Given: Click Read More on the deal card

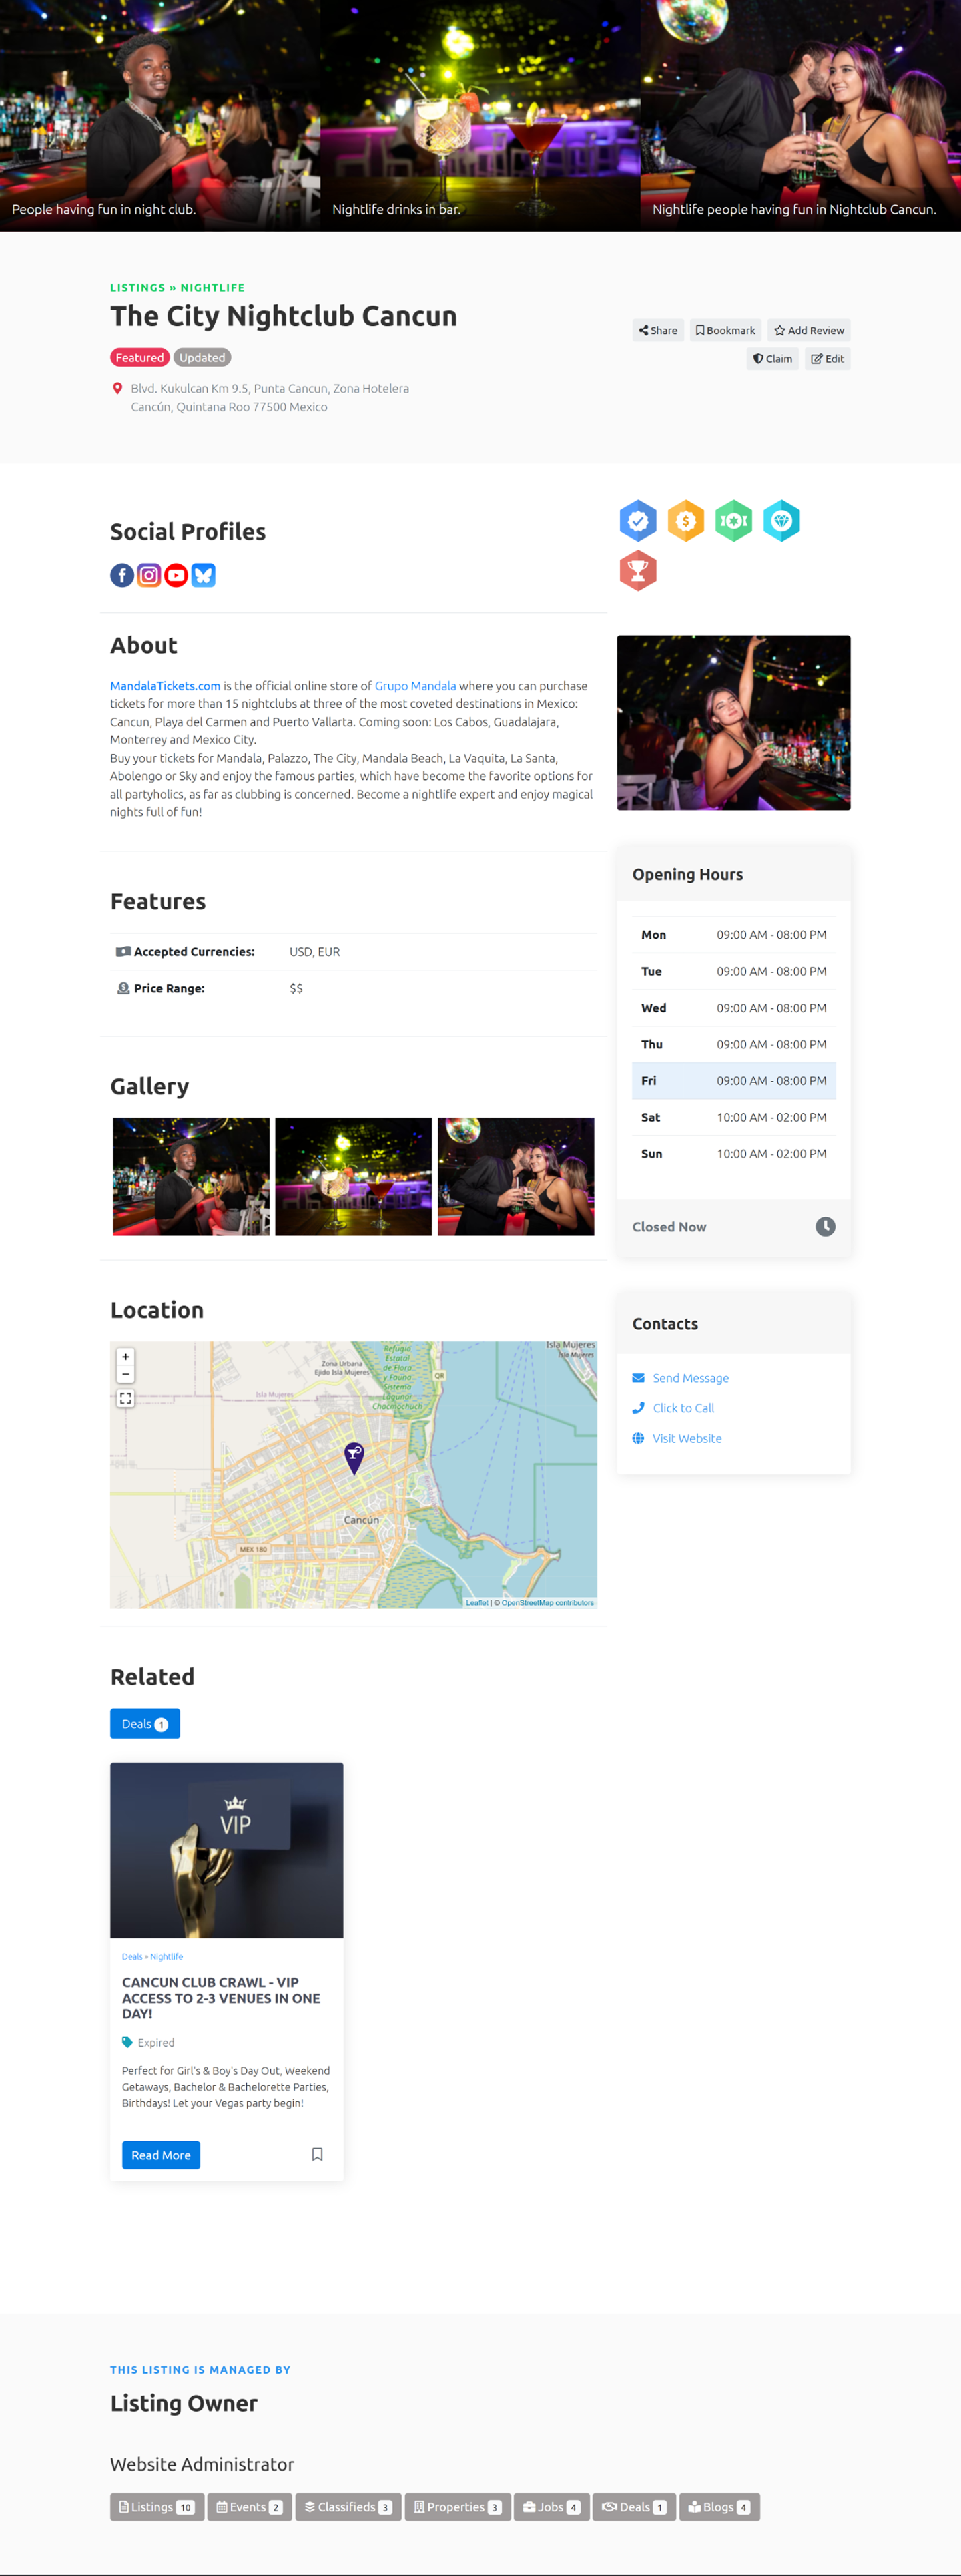Looking at the screenshot, I should coord(161,2155).
